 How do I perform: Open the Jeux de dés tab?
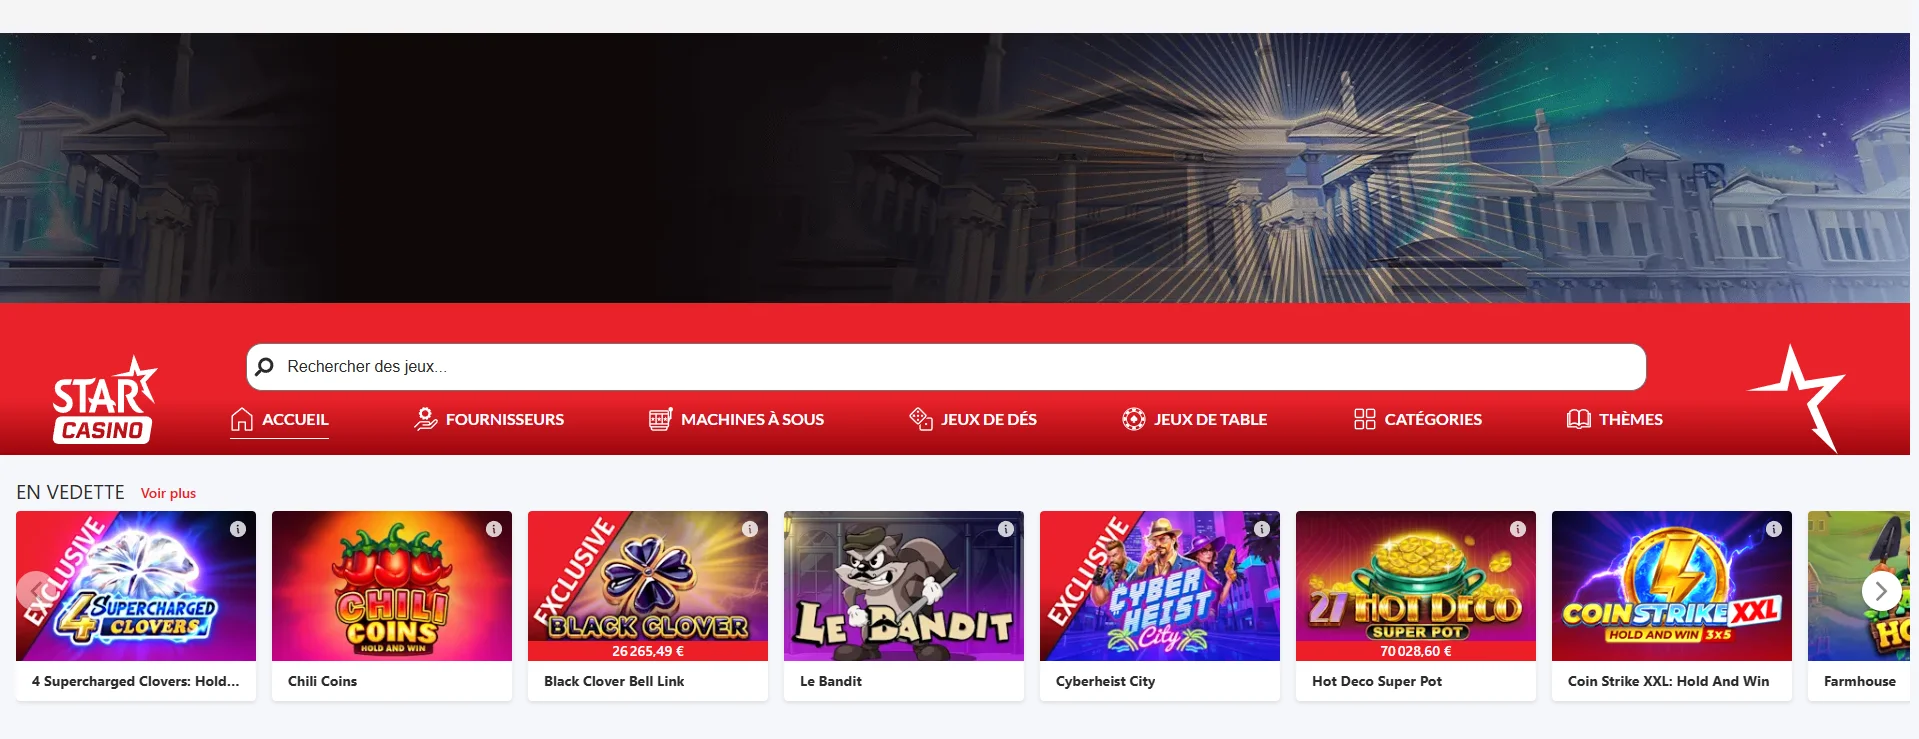tap(972, 419)
